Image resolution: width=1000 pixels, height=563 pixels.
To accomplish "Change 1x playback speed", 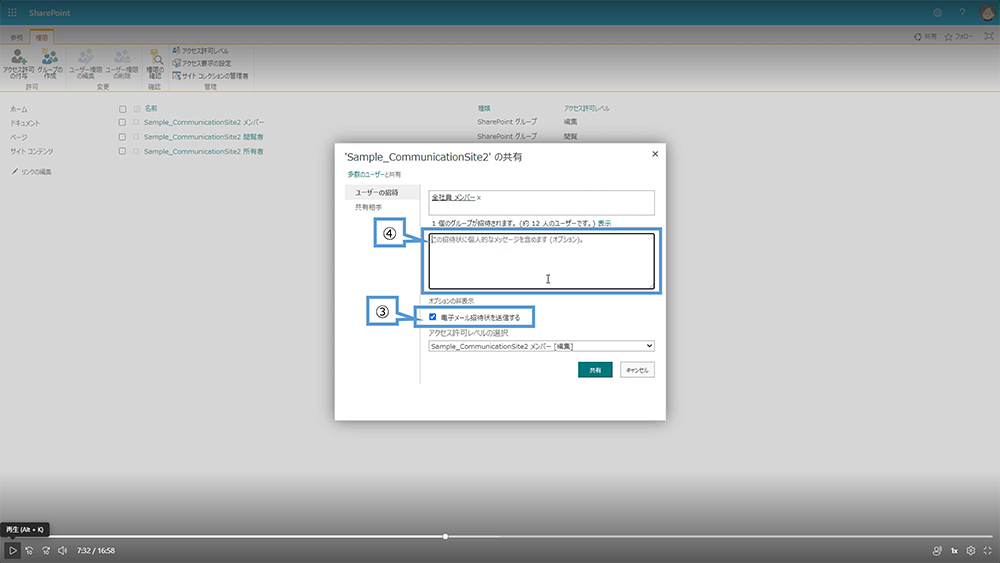I will [954, 550].
